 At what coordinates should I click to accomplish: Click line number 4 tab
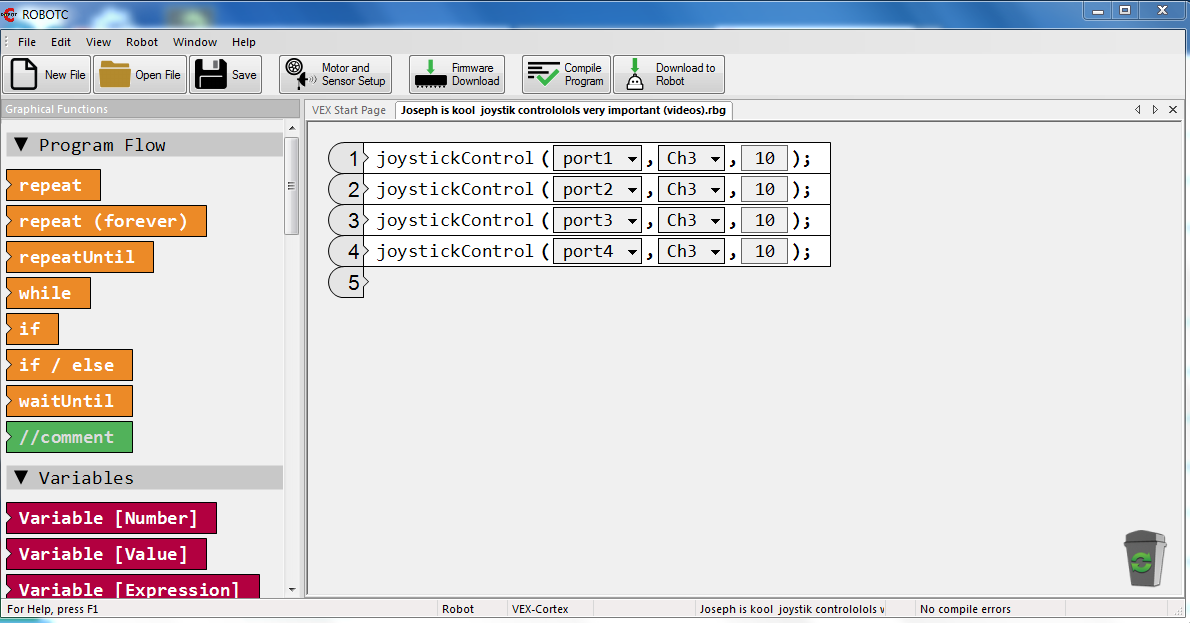click(347, 251)
